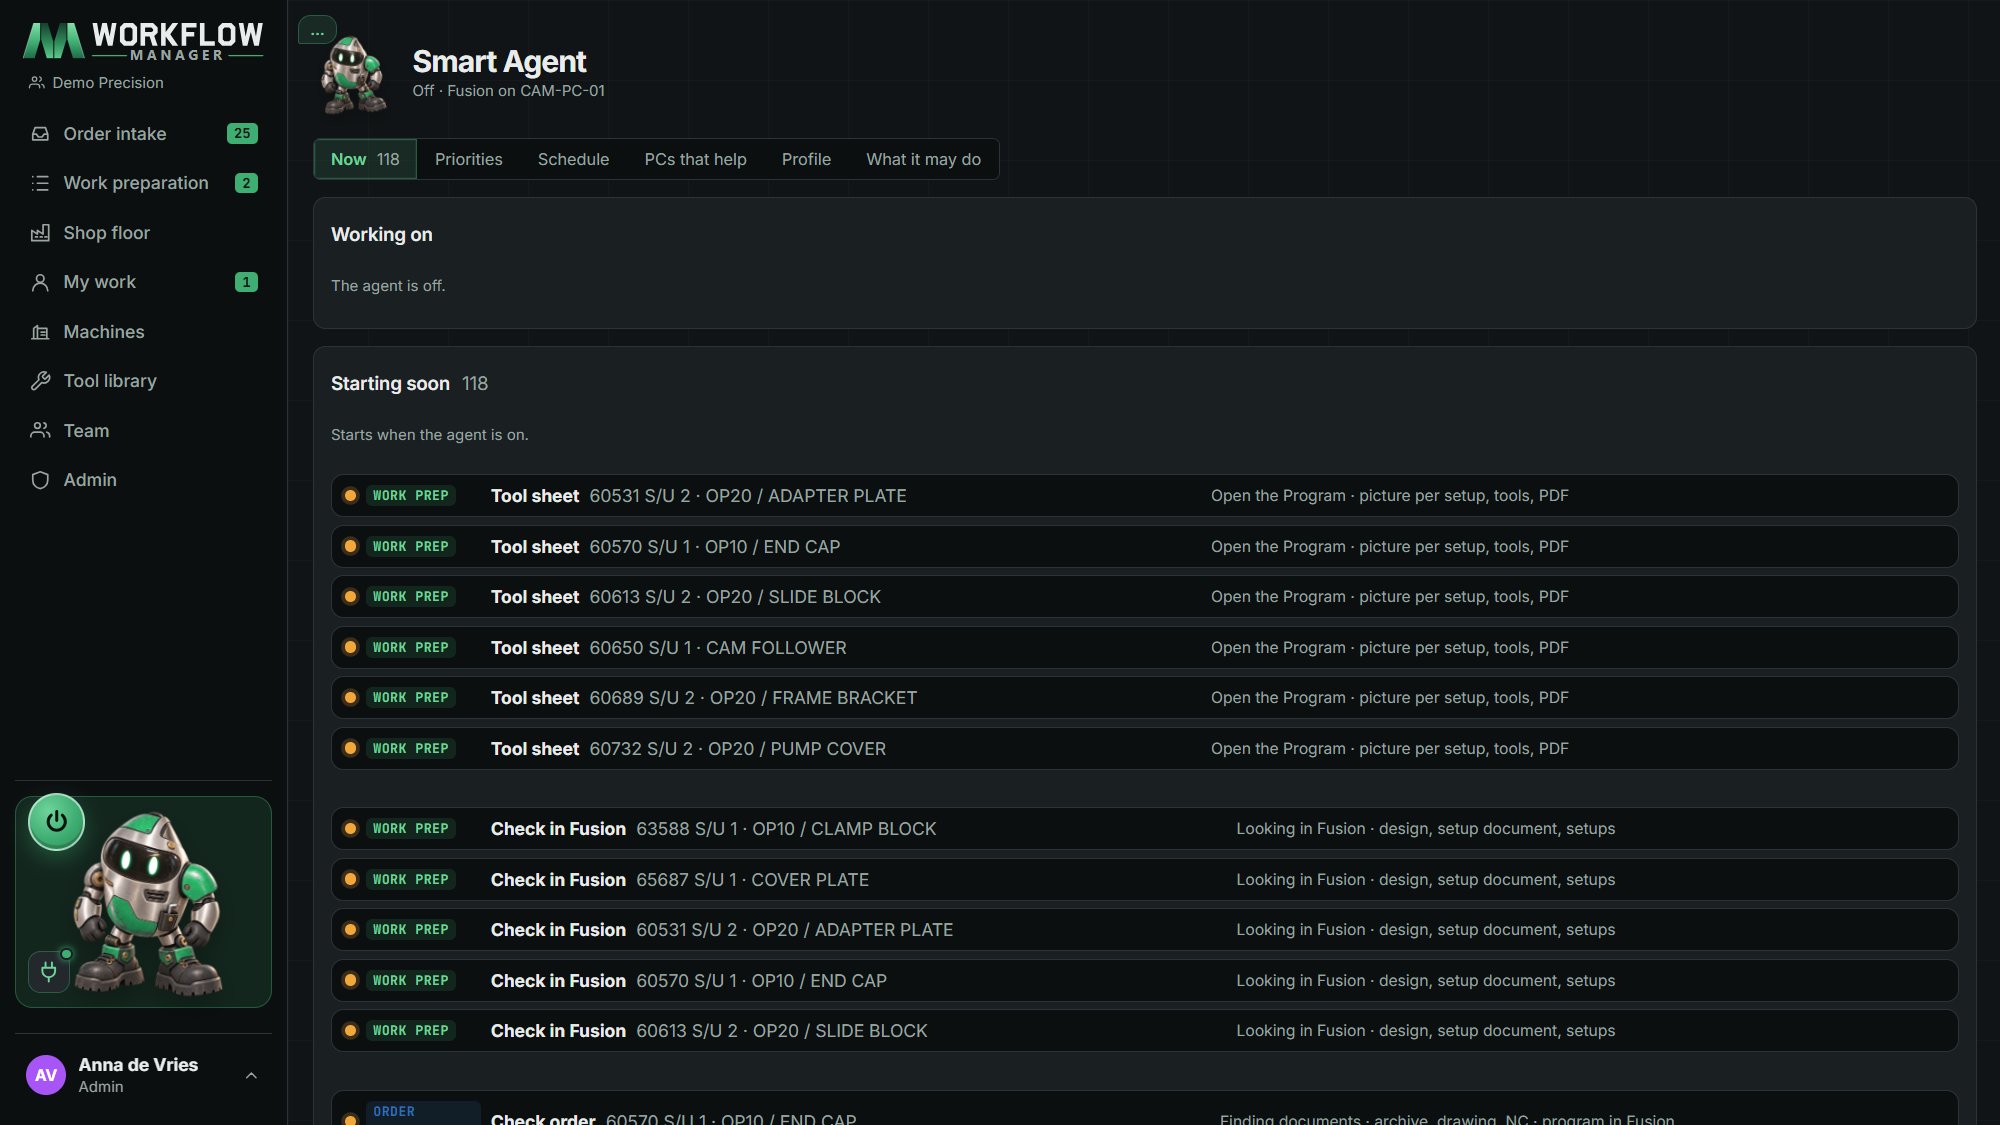This screenshot has height=1125, width=2000.
Task: Open the PCs that help tab
Action: pyautogui.click(x=695, y=159)
